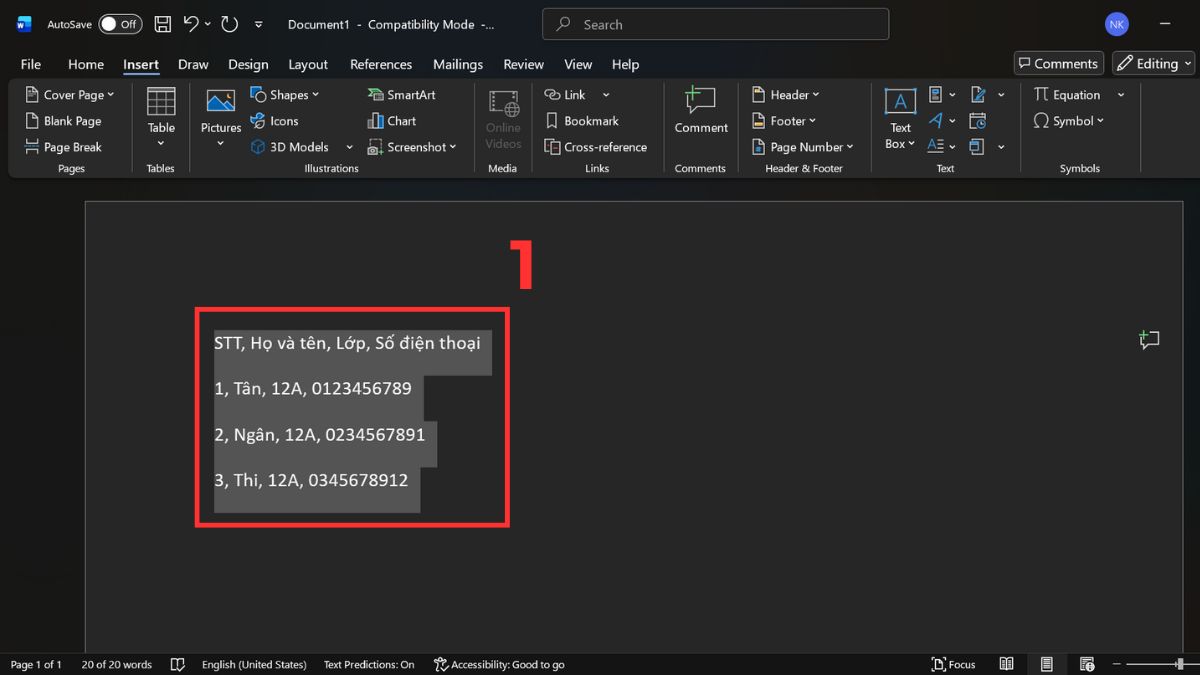Open the References tab
1200x675 pixels.
coord(380,64)
